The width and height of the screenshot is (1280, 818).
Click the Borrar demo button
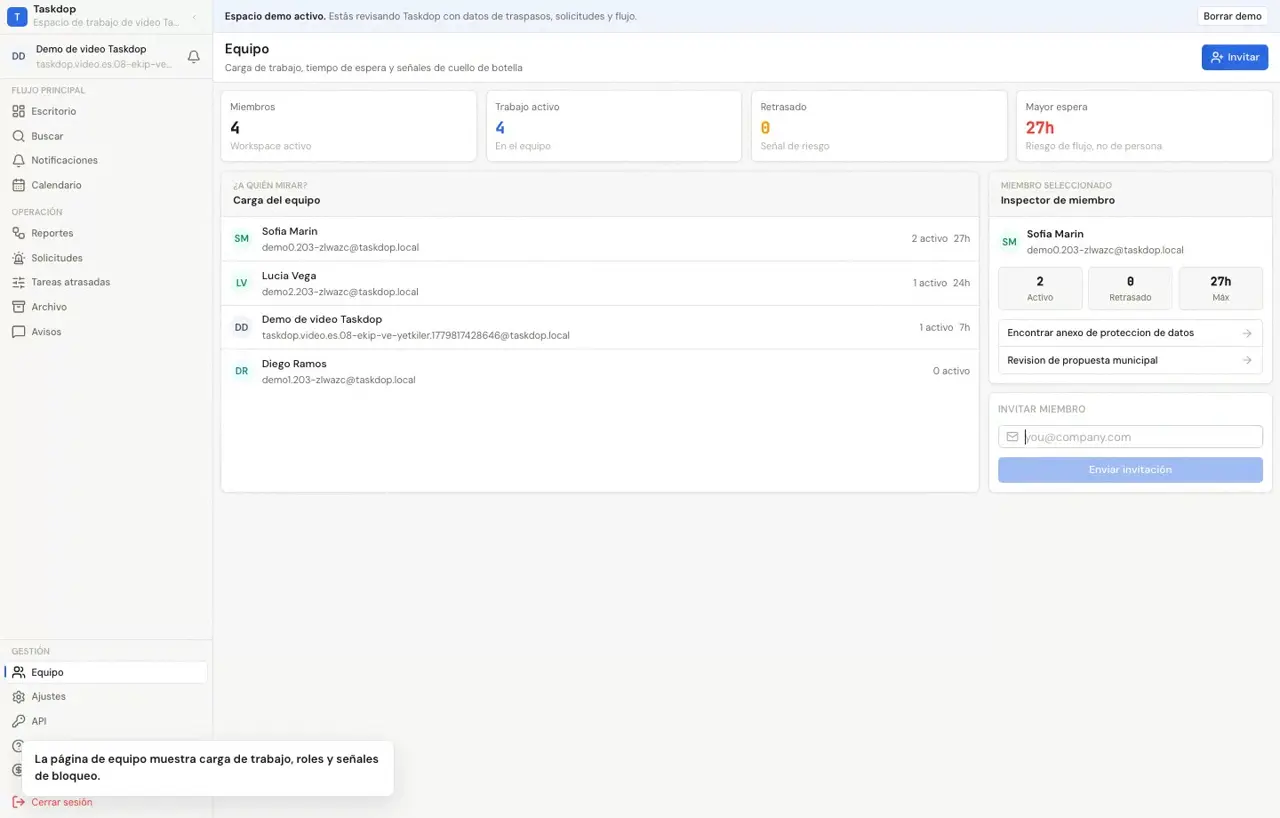pos(1232,16)
